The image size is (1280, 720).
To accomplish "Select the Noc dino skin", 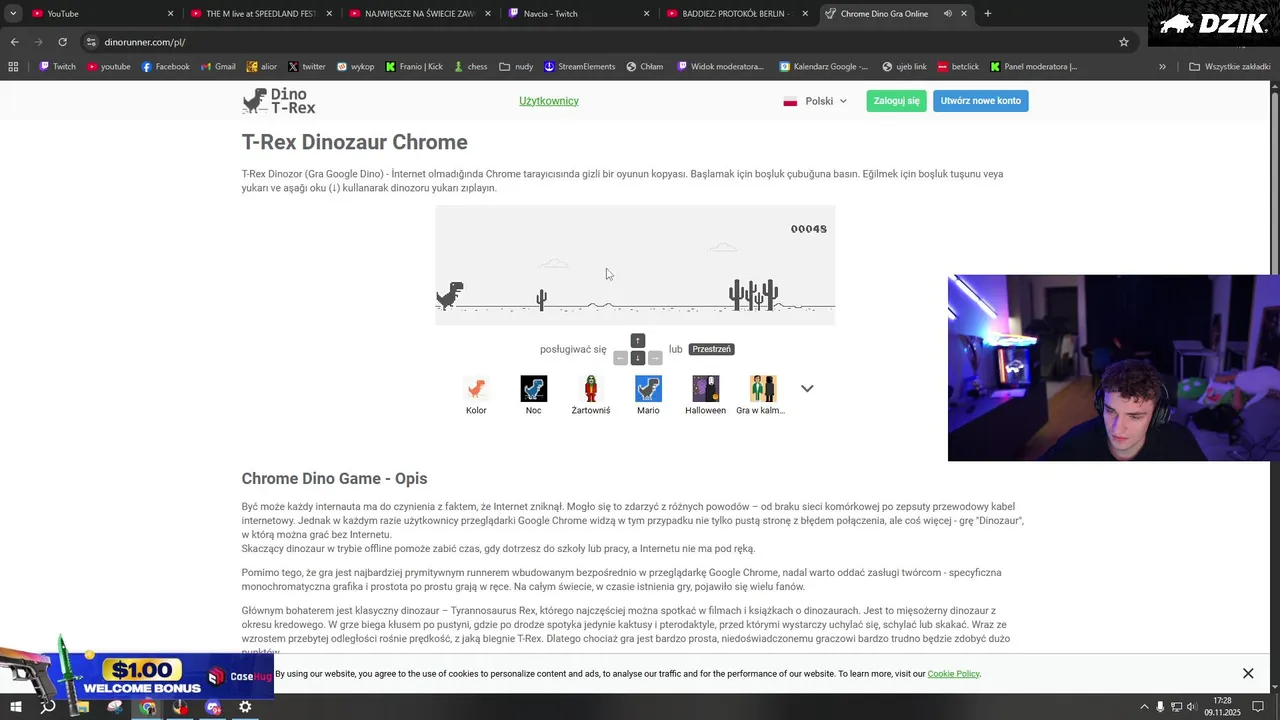I will 533,395.
